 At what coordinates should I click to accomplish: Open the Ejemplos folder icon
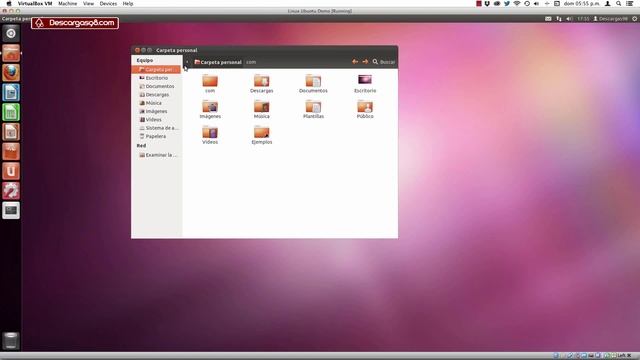pyautogui.click(x=262, y=135)
